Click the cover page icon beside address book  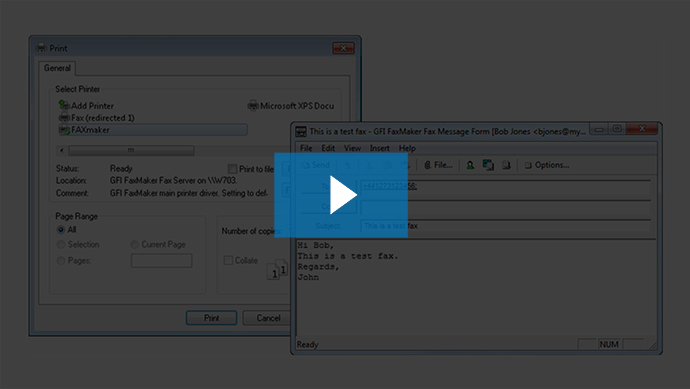coord(488,165)
